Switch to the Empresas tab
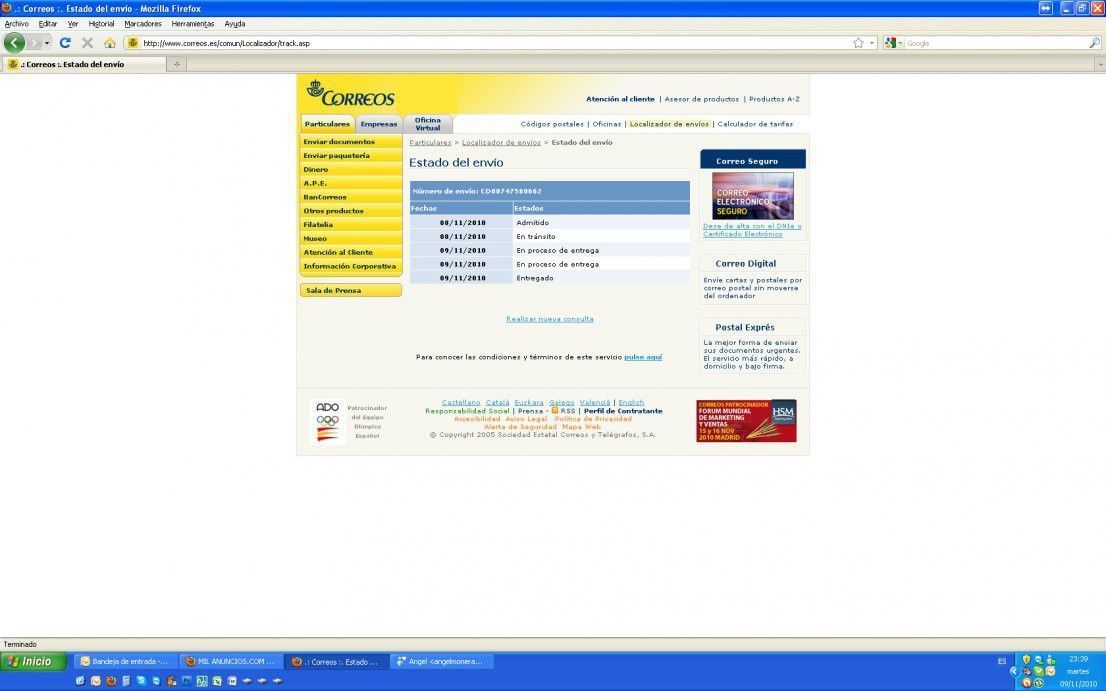Screen dimensions: 1106x691 click(379, 124)
